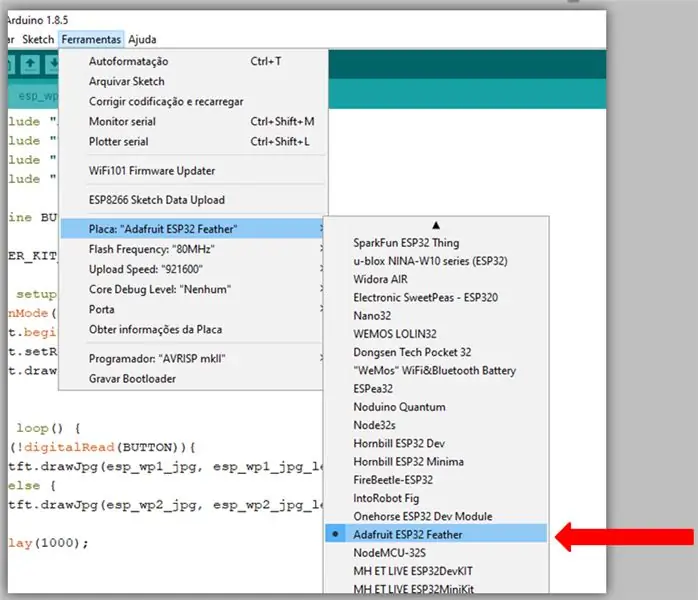Select Node32s board
Viewport: 698px width, 600px height.
[x=436, y=426]
